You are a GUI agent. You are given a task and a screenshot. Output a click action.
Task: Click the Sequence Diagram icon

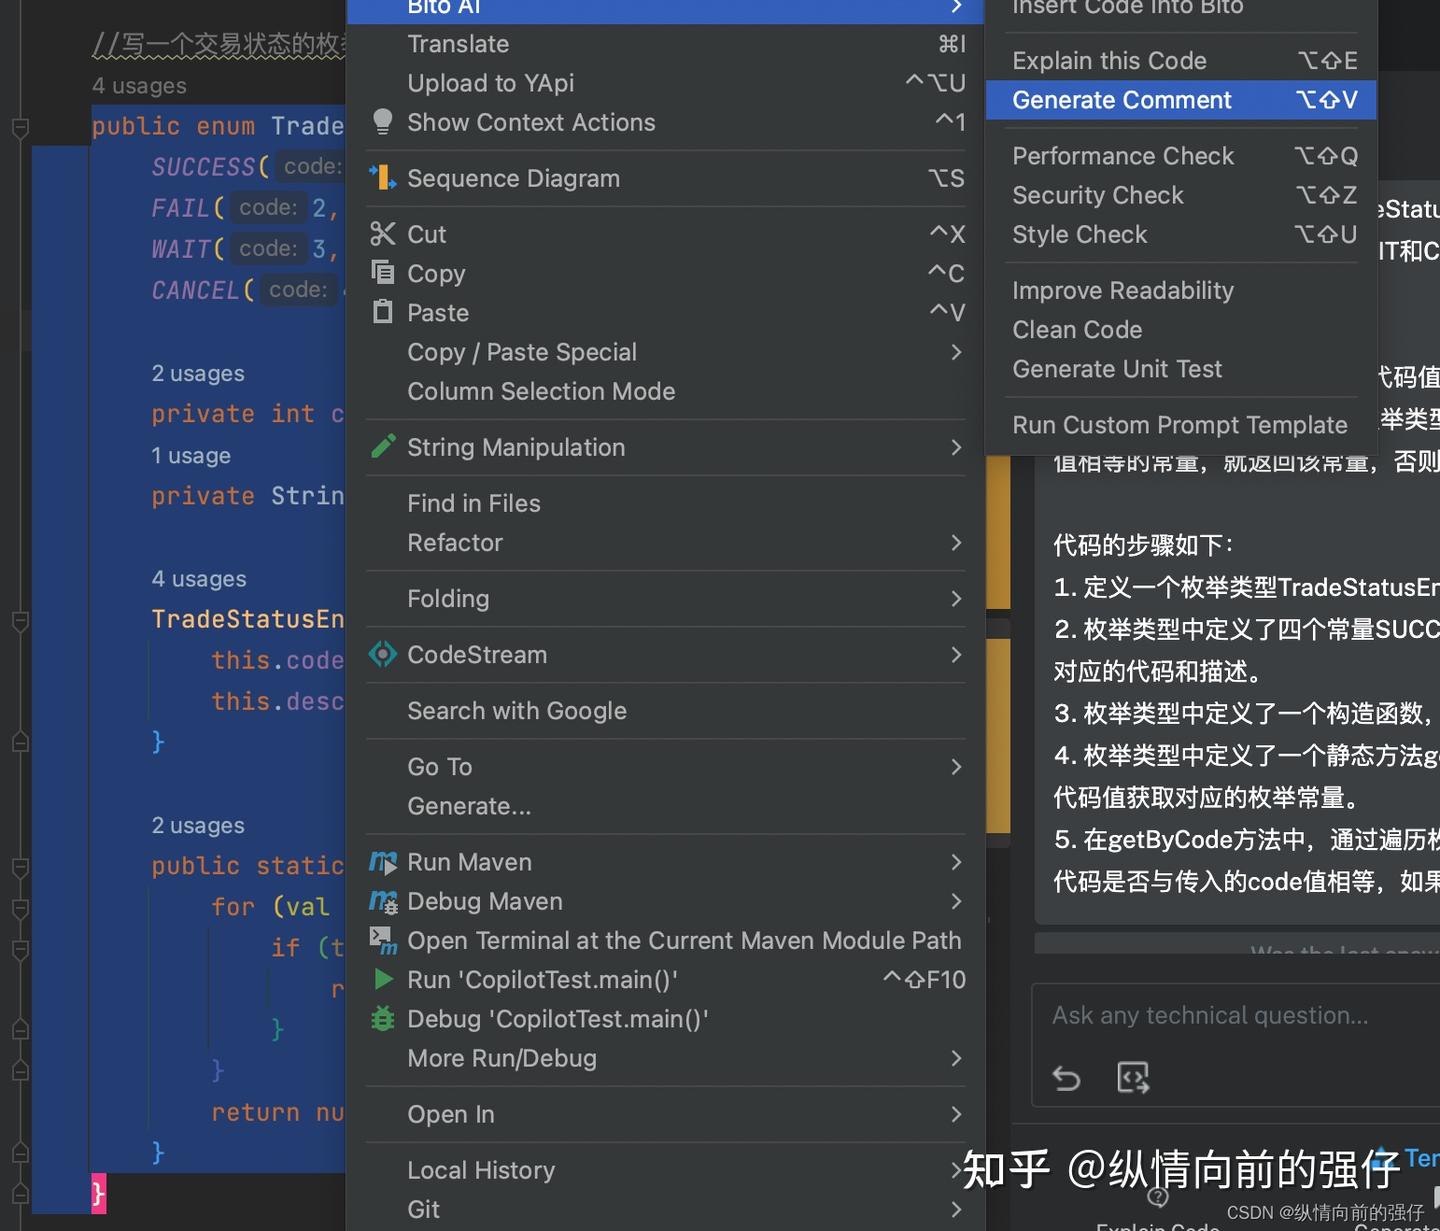pos(383,177)
